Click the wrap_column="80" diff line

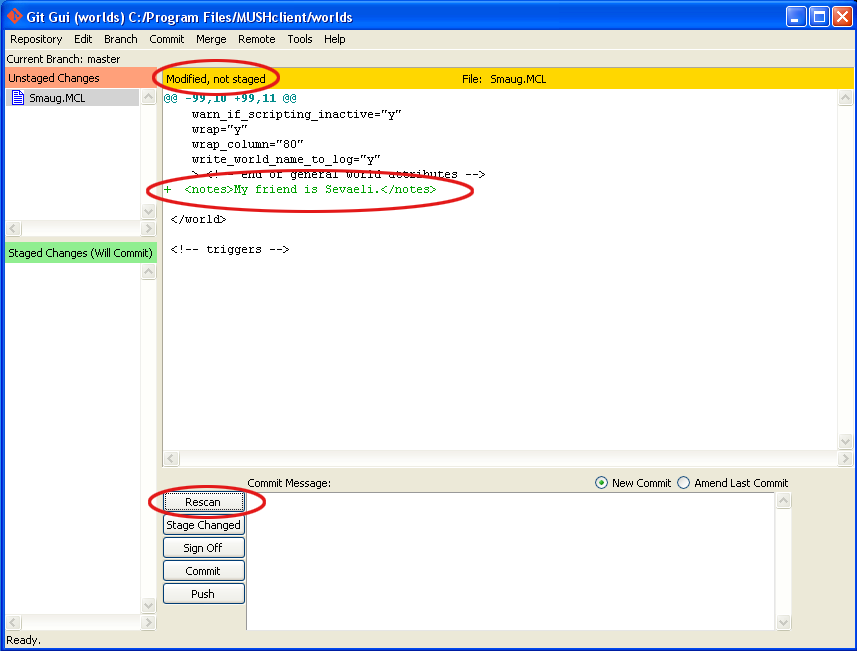click(x=248, y=144)
